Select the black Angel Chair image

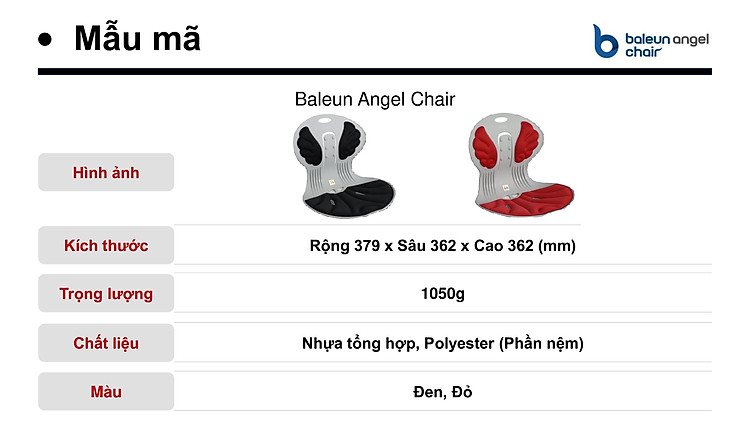[x=343, y=166]
